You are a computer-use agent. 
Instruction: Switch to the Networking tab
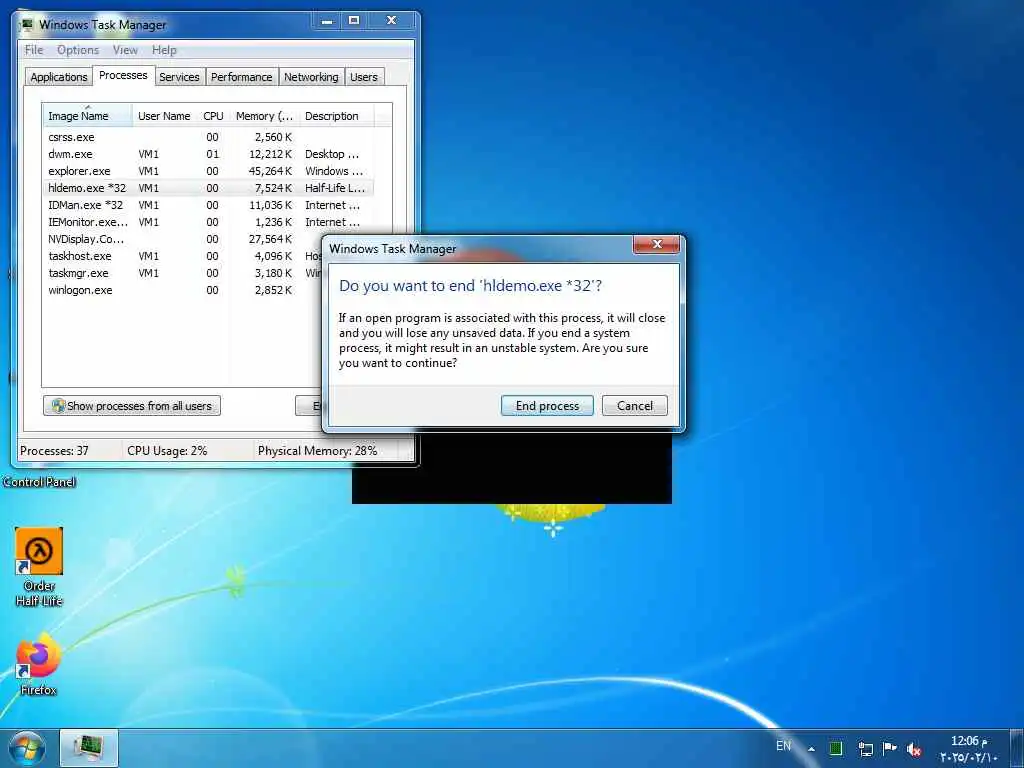point(311,77)
